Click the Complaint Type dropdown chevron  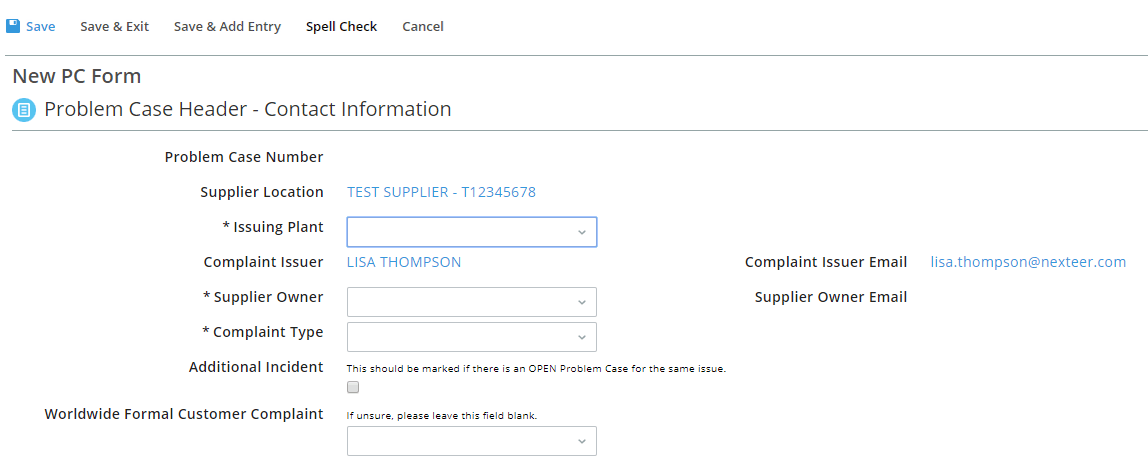[582, 338]
